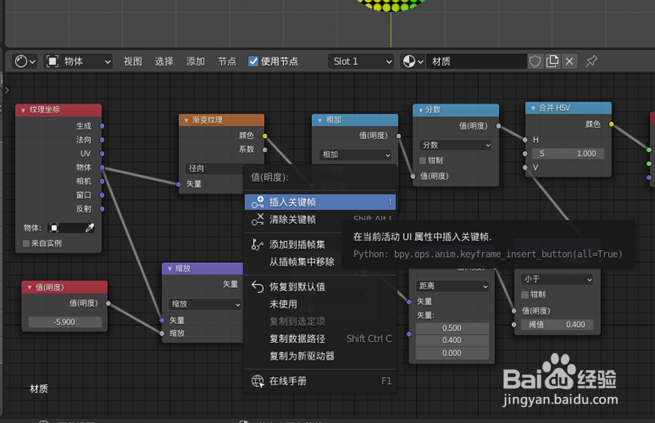Click the 材质 material name field
The image size is (655, 423).
476,61
